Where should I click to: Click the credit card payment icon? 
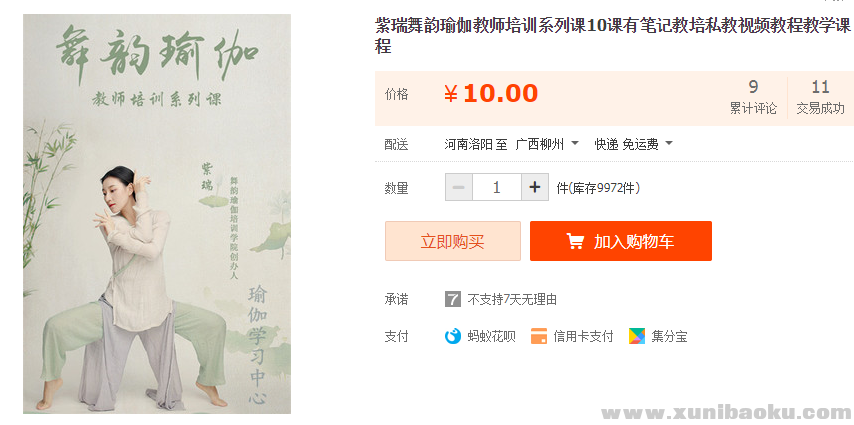(539, 336)
